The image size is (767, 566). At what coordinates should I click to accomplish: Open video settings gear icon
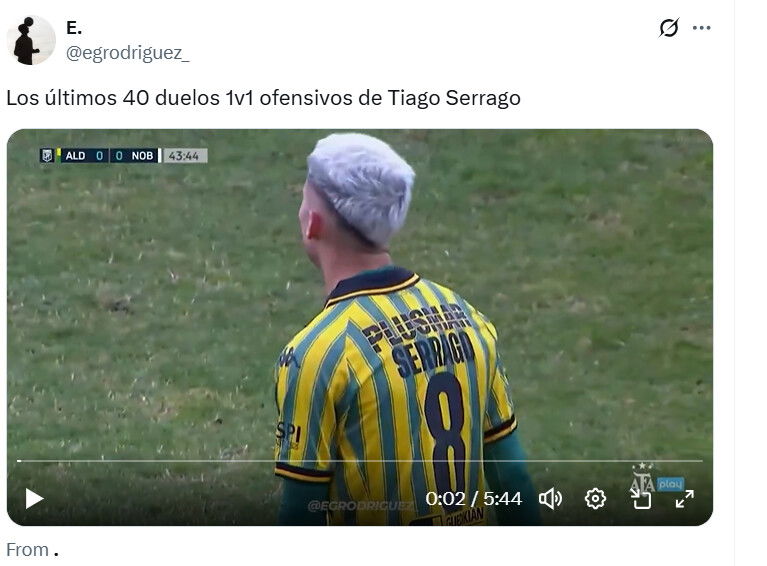(x=595, y=498)
